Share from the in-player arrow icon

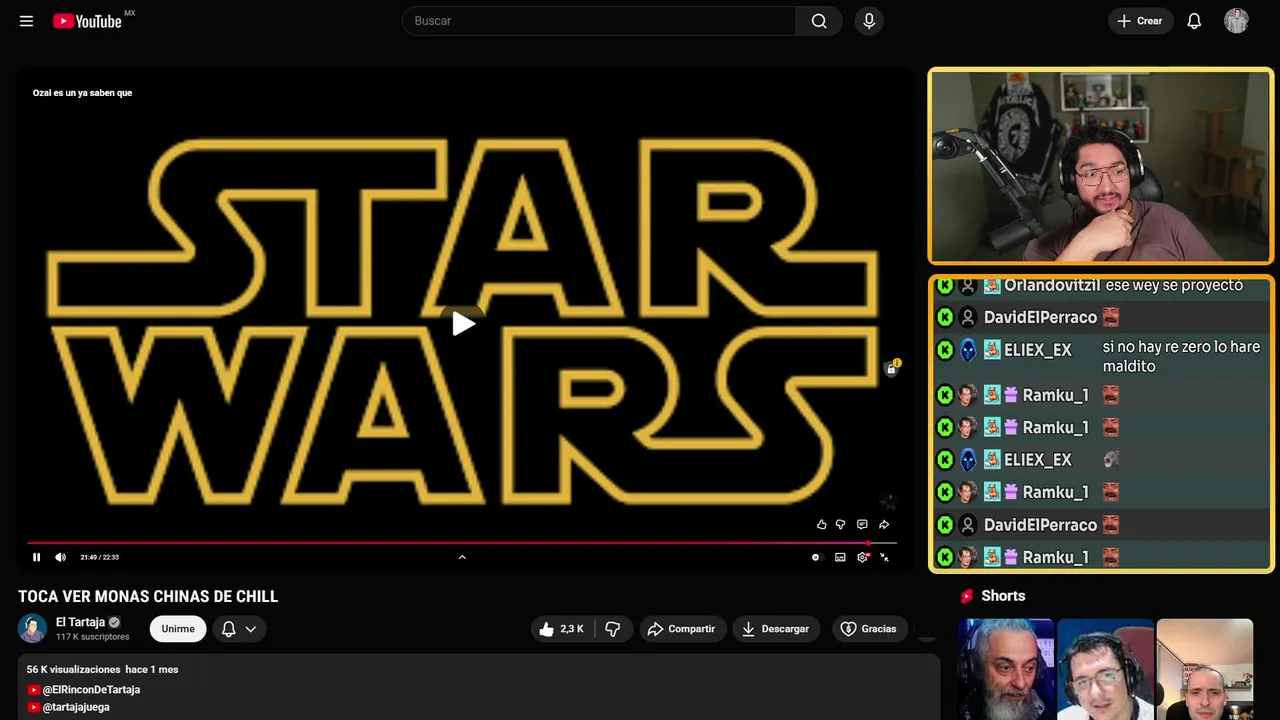[x=884, y=524]
